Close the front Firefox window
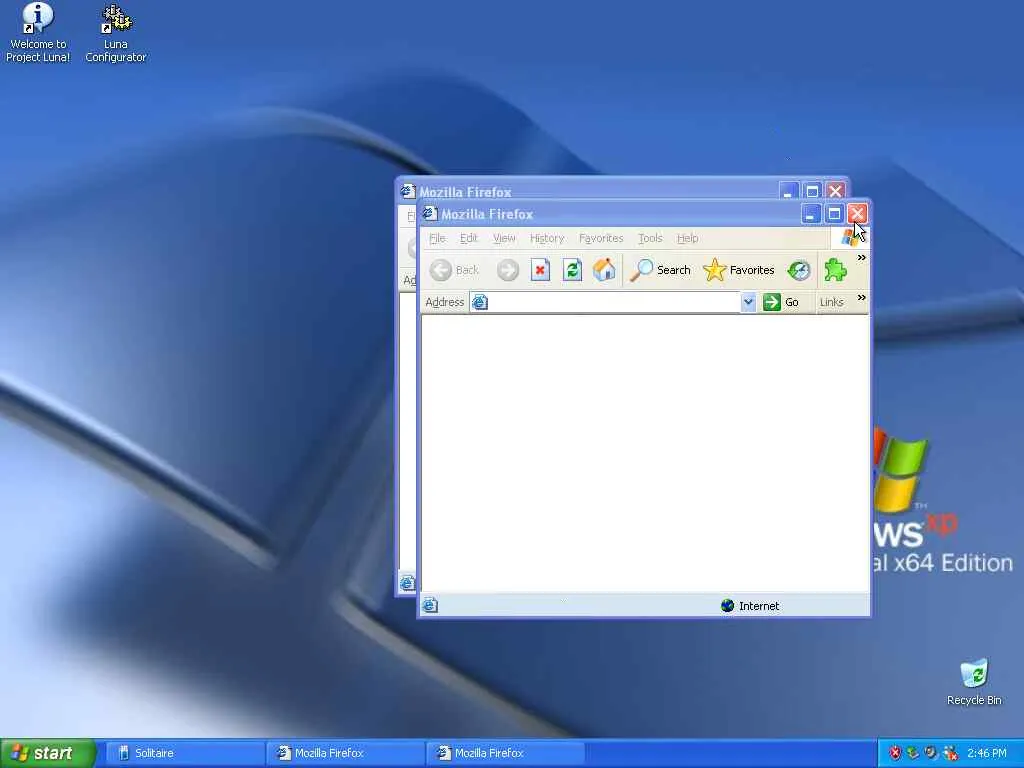1024x768 pixels. 857,214
